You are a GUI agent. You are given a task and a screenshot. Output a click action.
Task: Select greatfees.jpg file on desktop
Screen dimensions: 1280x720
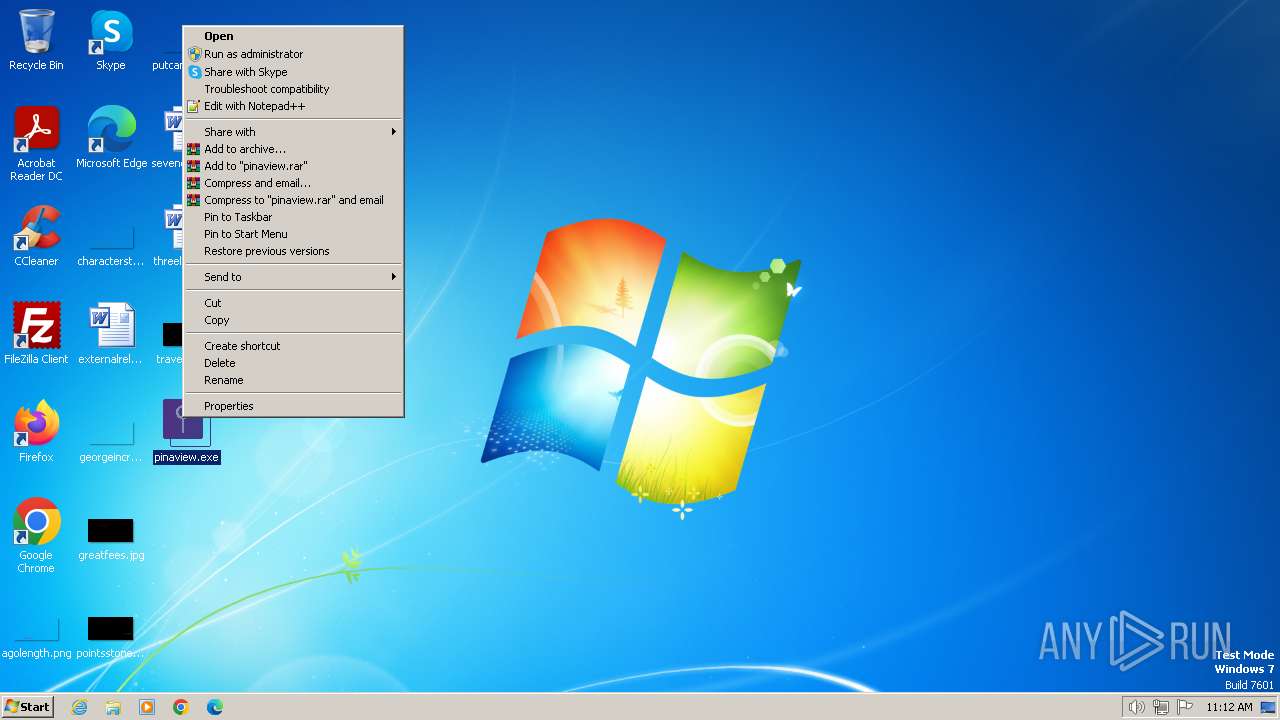pyautogui.click(x=111, y=538)
